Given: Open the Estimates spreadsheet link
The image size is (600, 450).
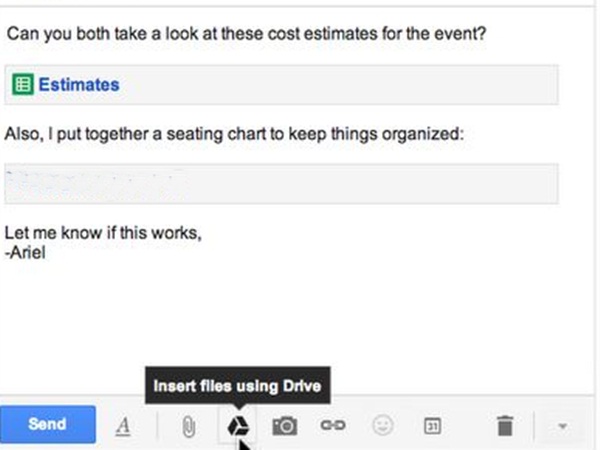Looking at the screenshot, I should tap(78, 85).
